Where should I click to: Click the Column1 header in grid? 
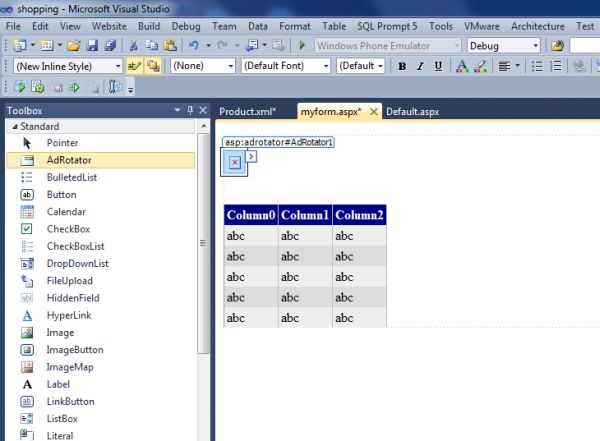click(305, 215)
